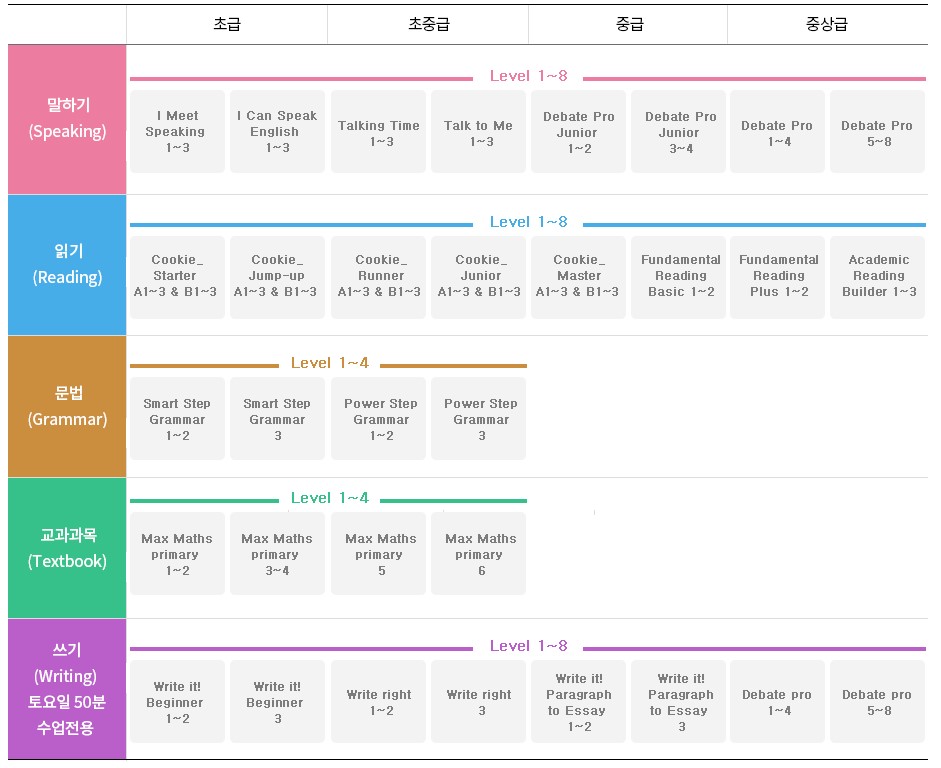This screenshot has height=768, width=941.
Task: Click the Grammar Level 1~4 label
Action: (329, 363)
